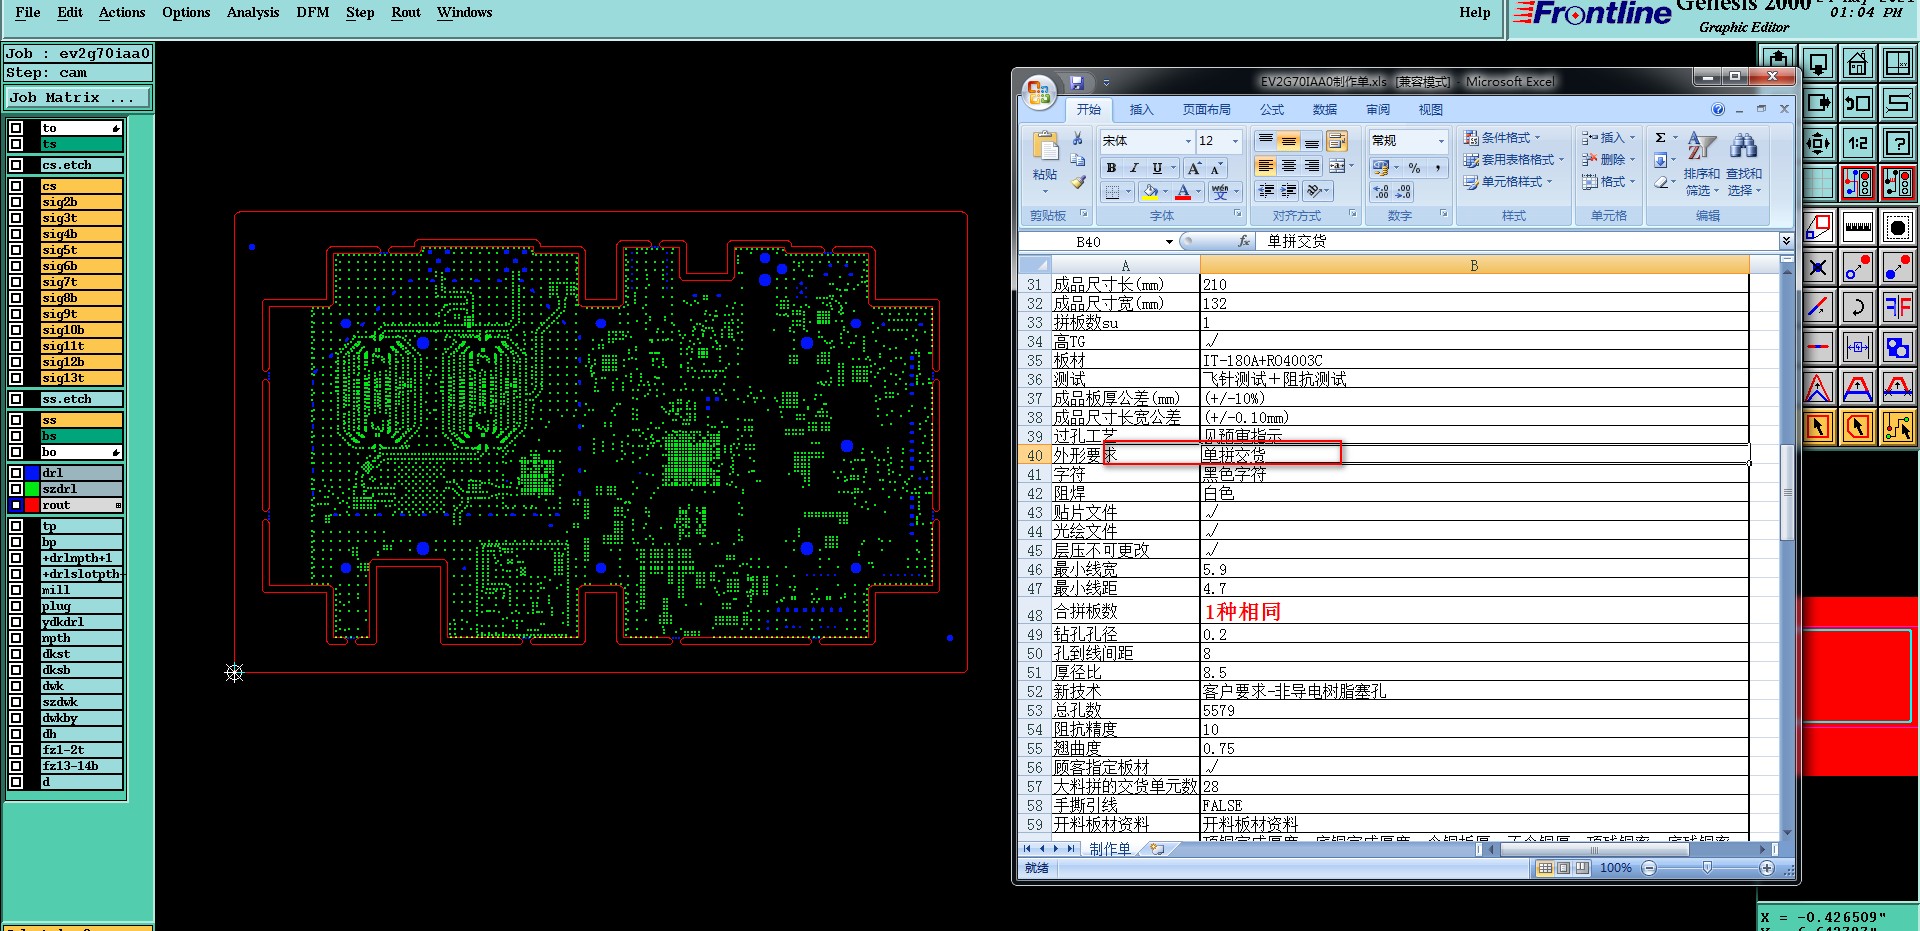The height and width of the screenshot is (931, 1920).
Task: Toggle visibility checkbox for layer sig13t
Action: (x=16, y=378)
